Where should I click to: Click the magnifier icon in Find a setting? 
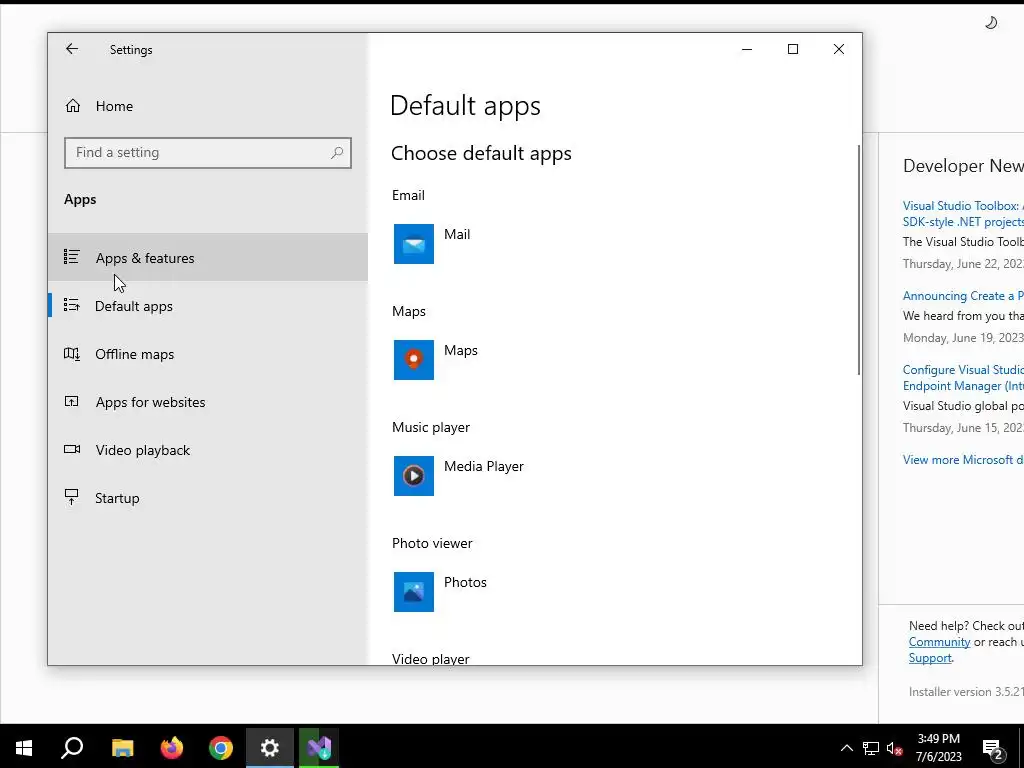337,153
